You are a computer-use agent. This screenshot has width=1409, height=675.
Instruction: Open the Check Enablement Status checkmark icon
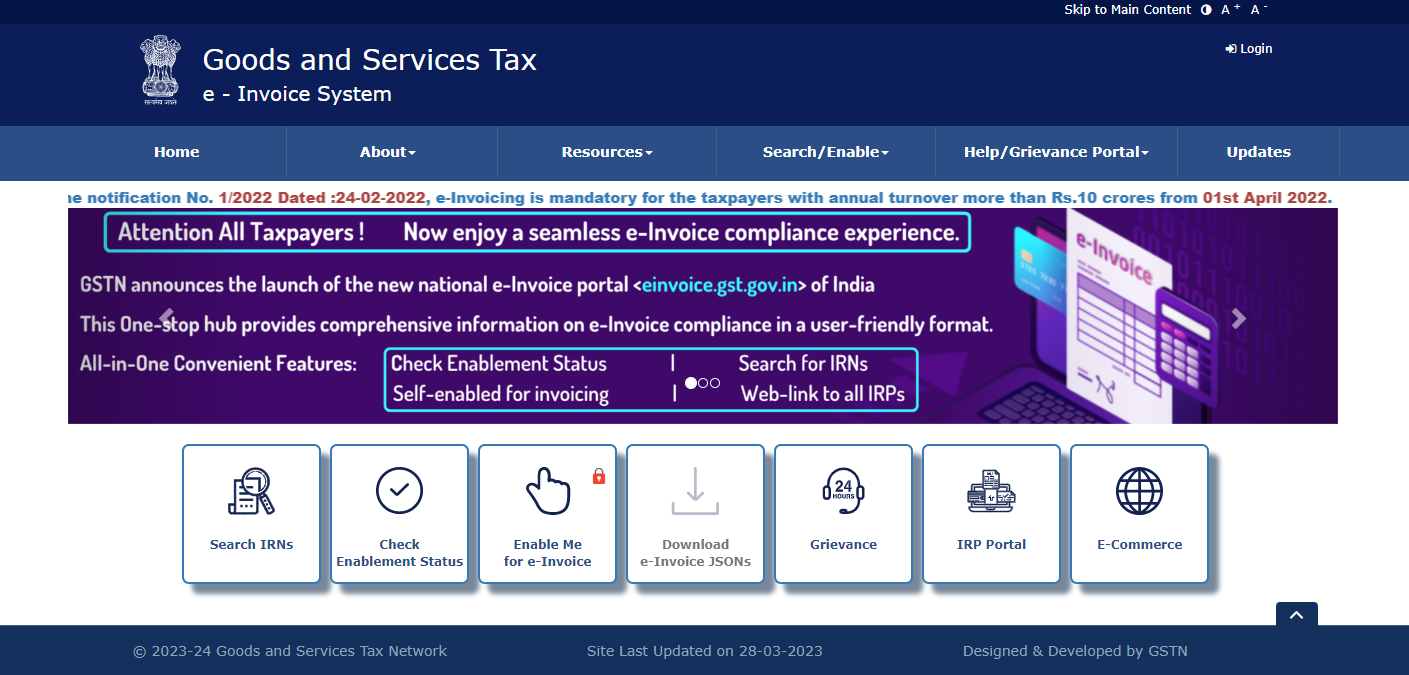tap(399, 491)
